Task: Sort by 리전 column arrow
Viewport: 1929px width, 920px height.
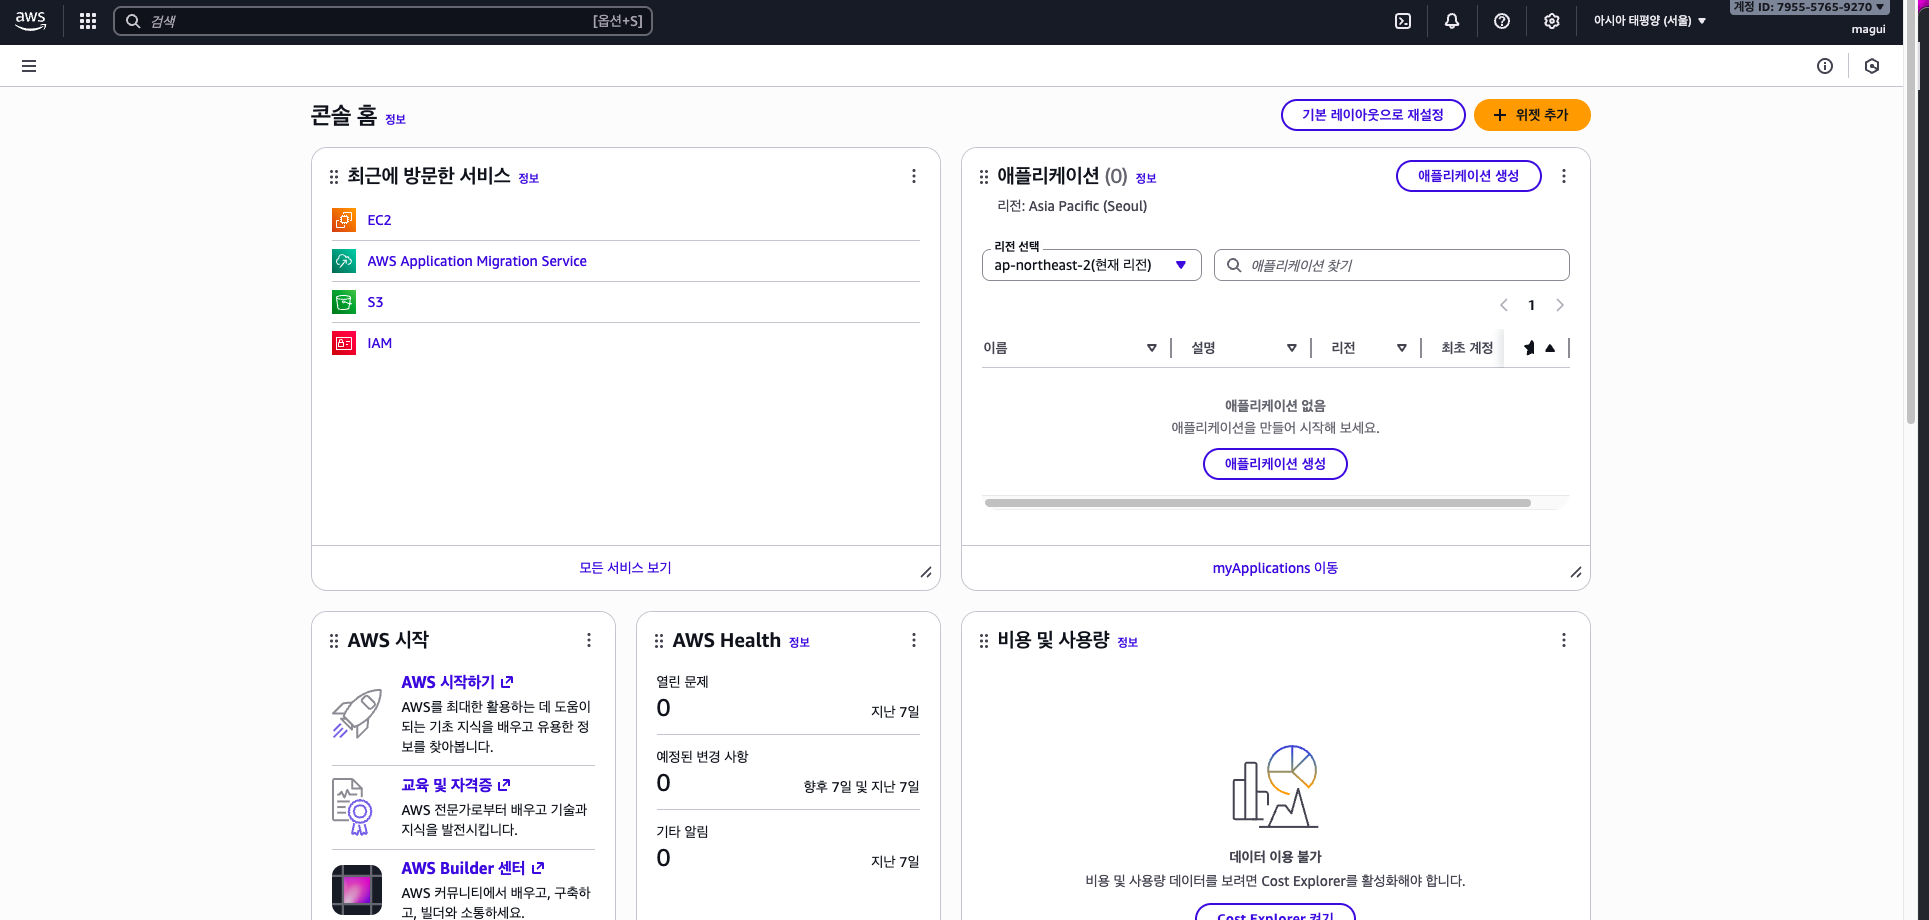Action: (x=1402, y=348)
